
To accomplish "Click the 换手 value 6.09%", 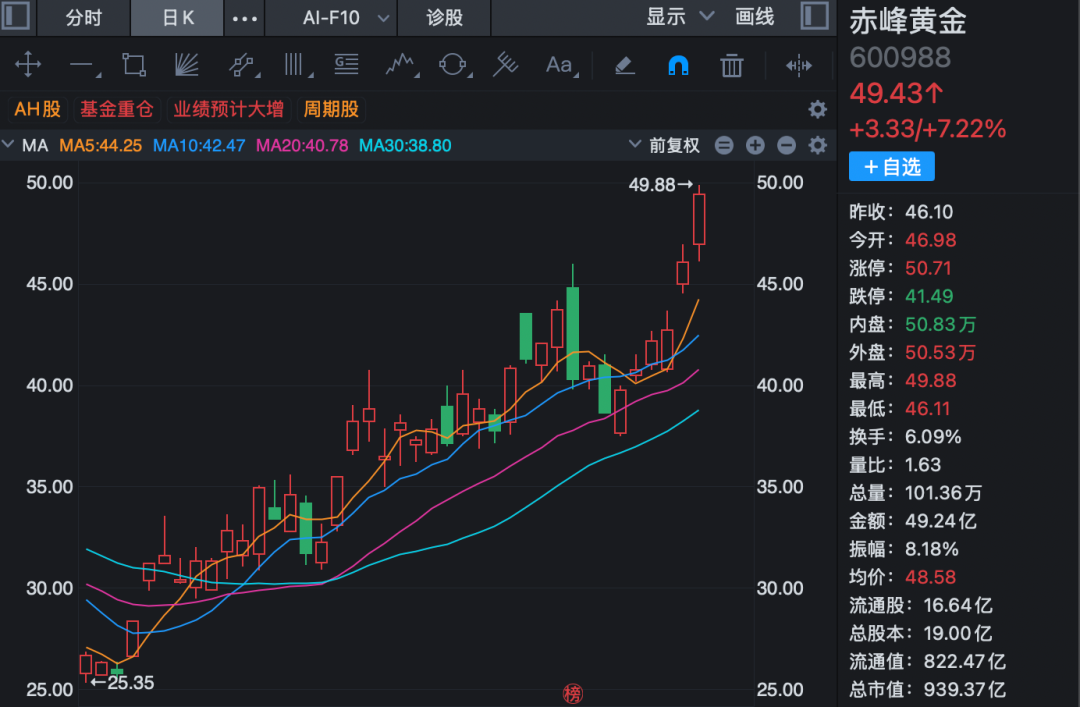I will coord(933,436).
